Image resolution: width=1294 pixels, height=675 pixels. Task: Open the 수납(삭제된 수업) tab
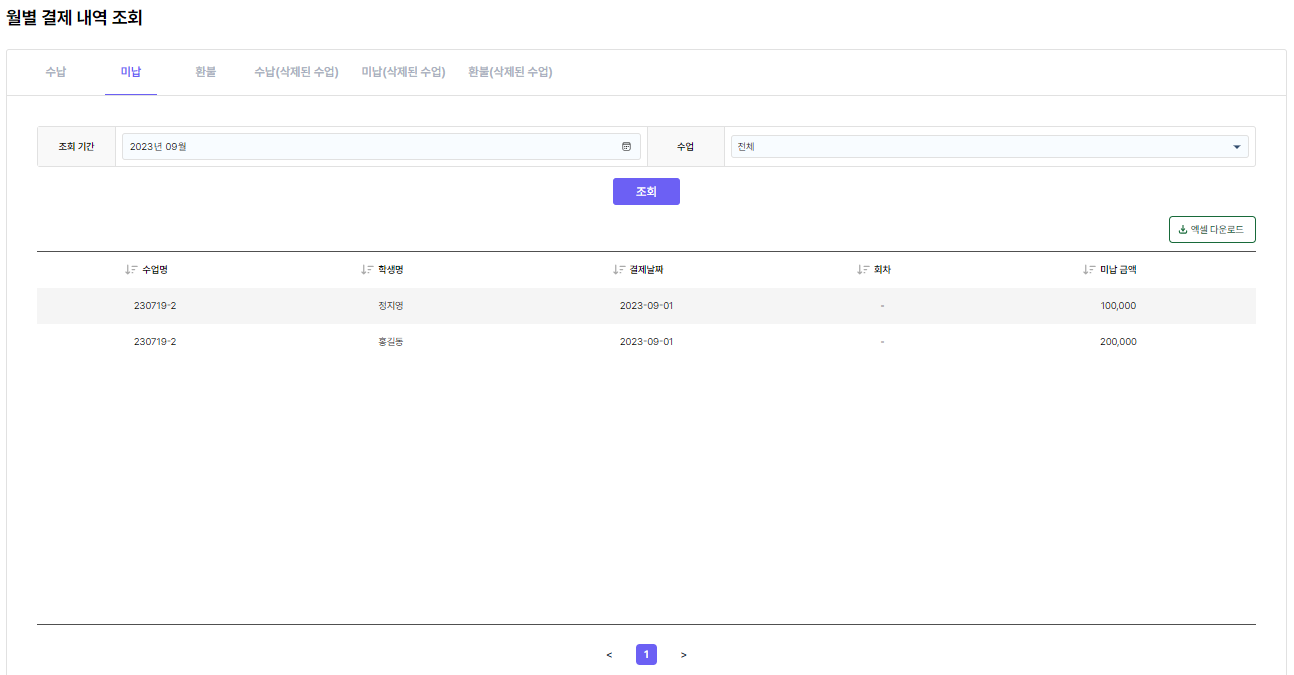[296, 72]
